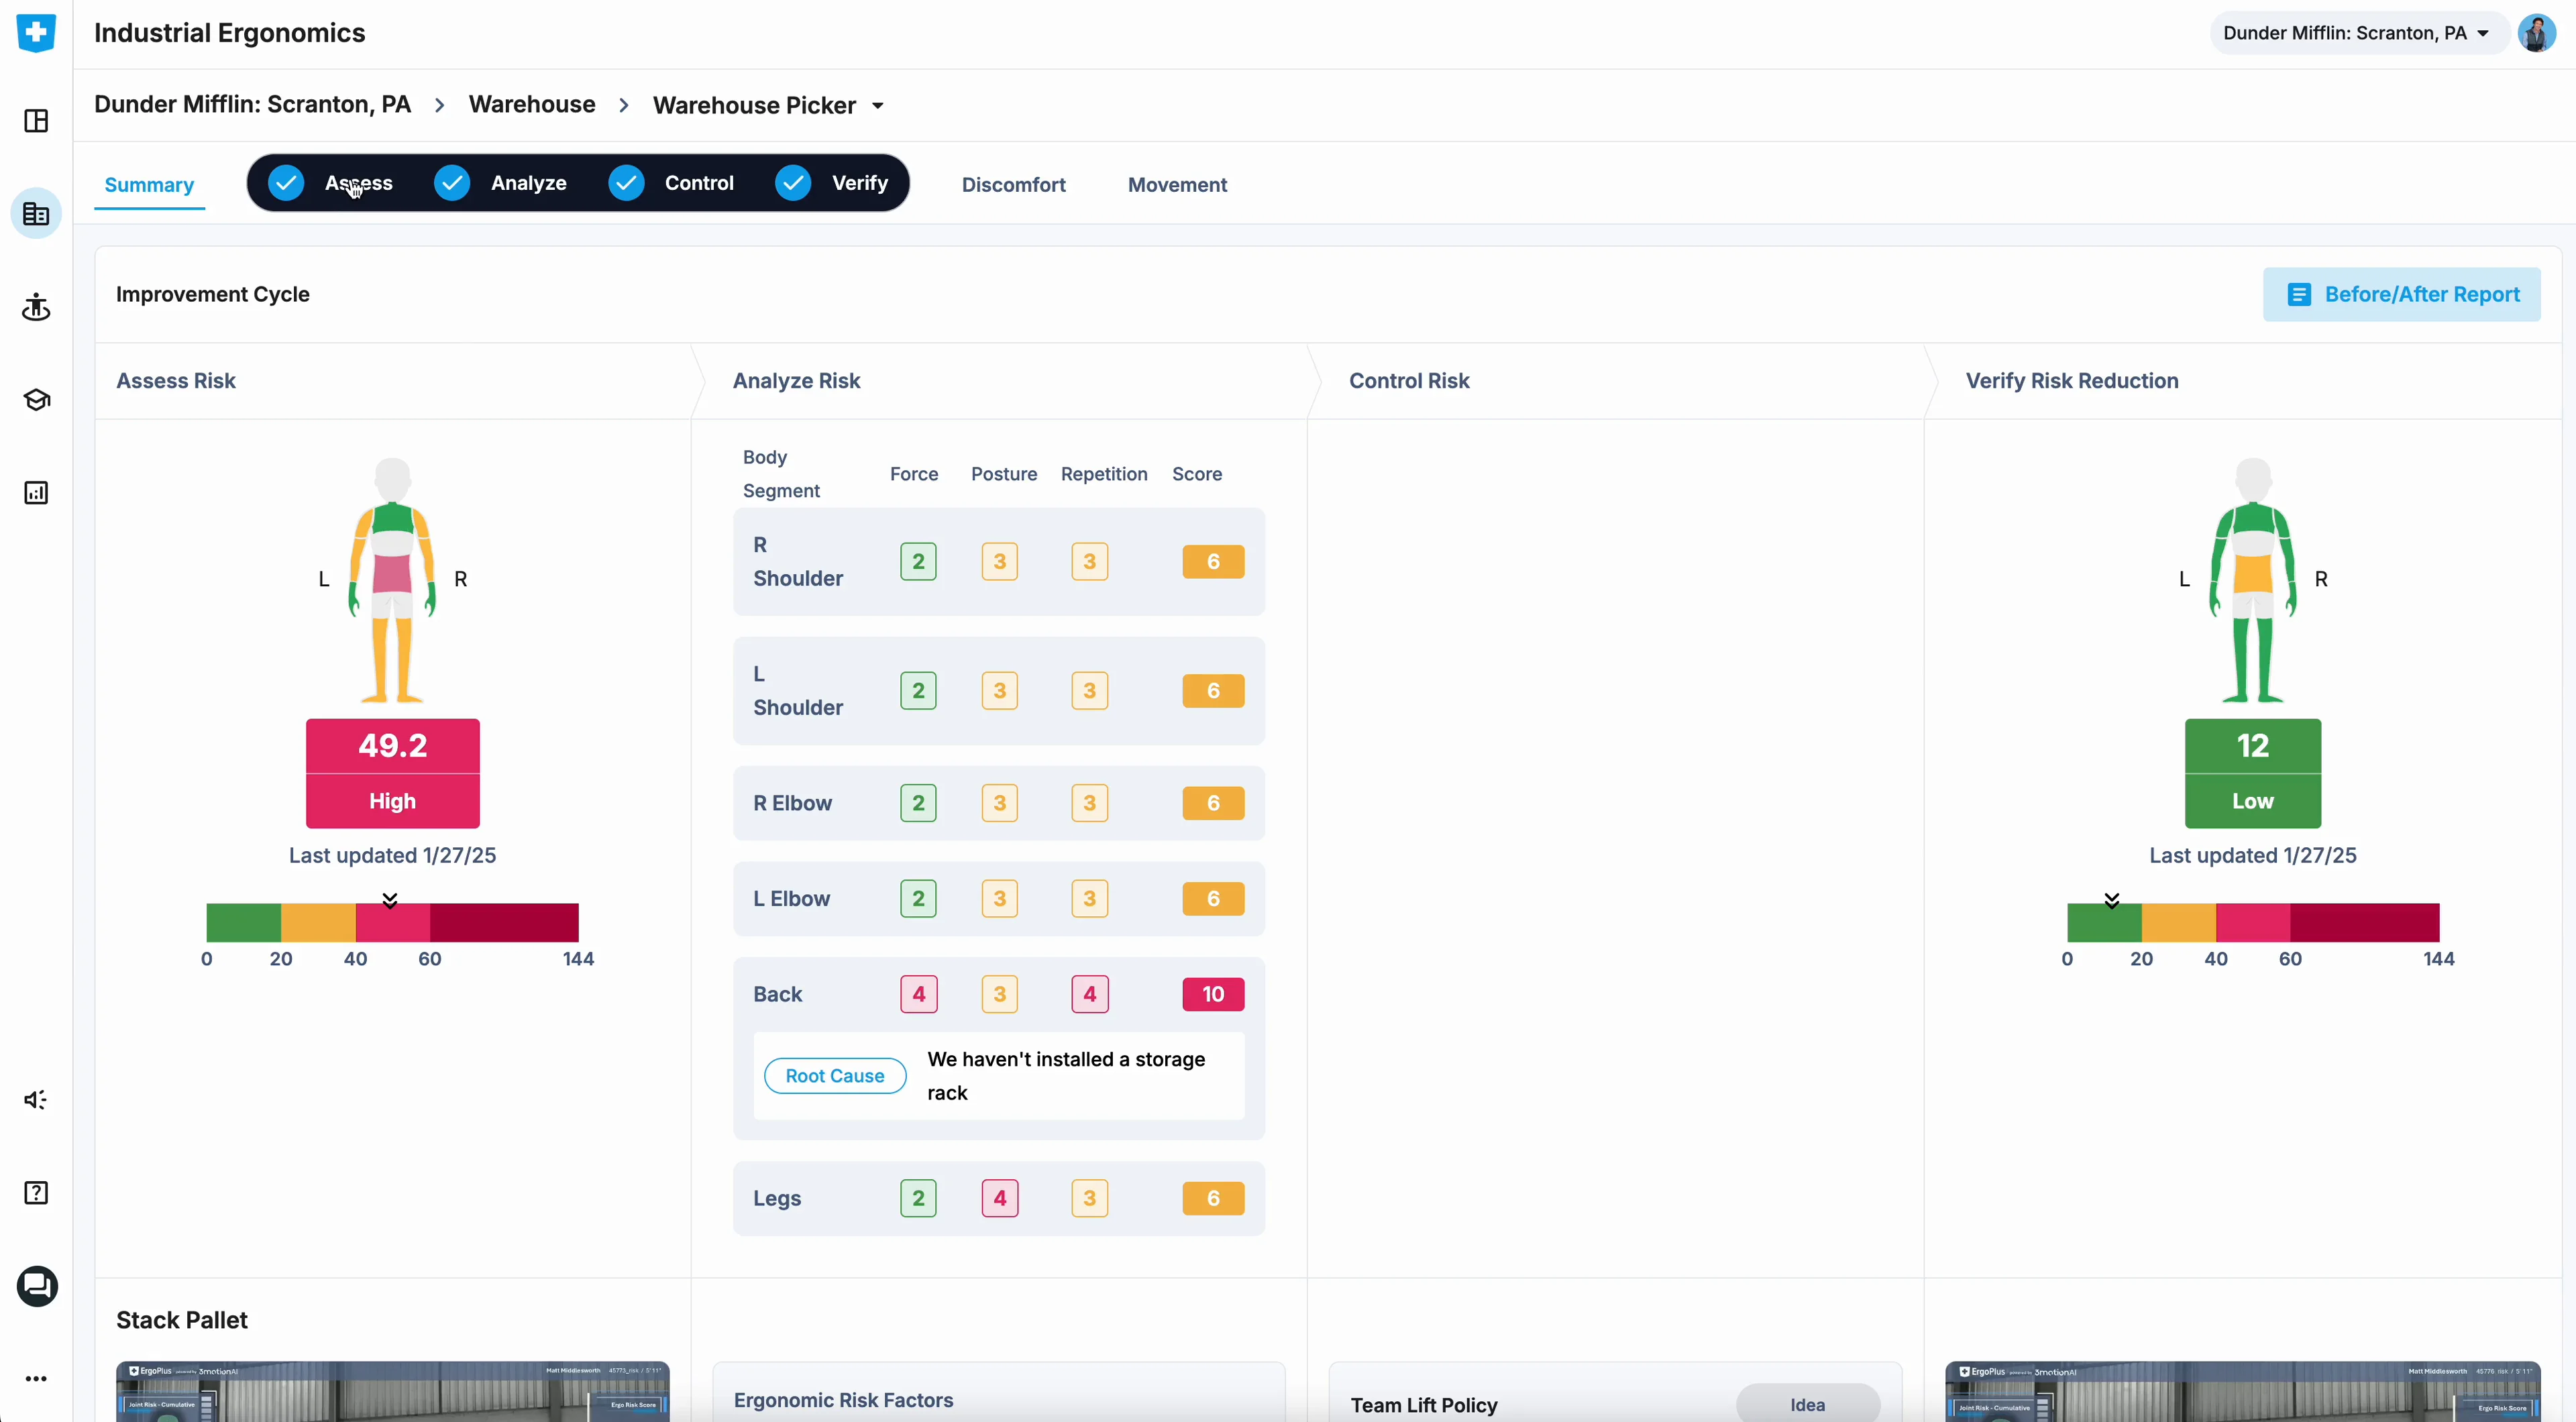Click the user profile avatar
This screenshot has height=1422, width=2576.
[2536, 33]
